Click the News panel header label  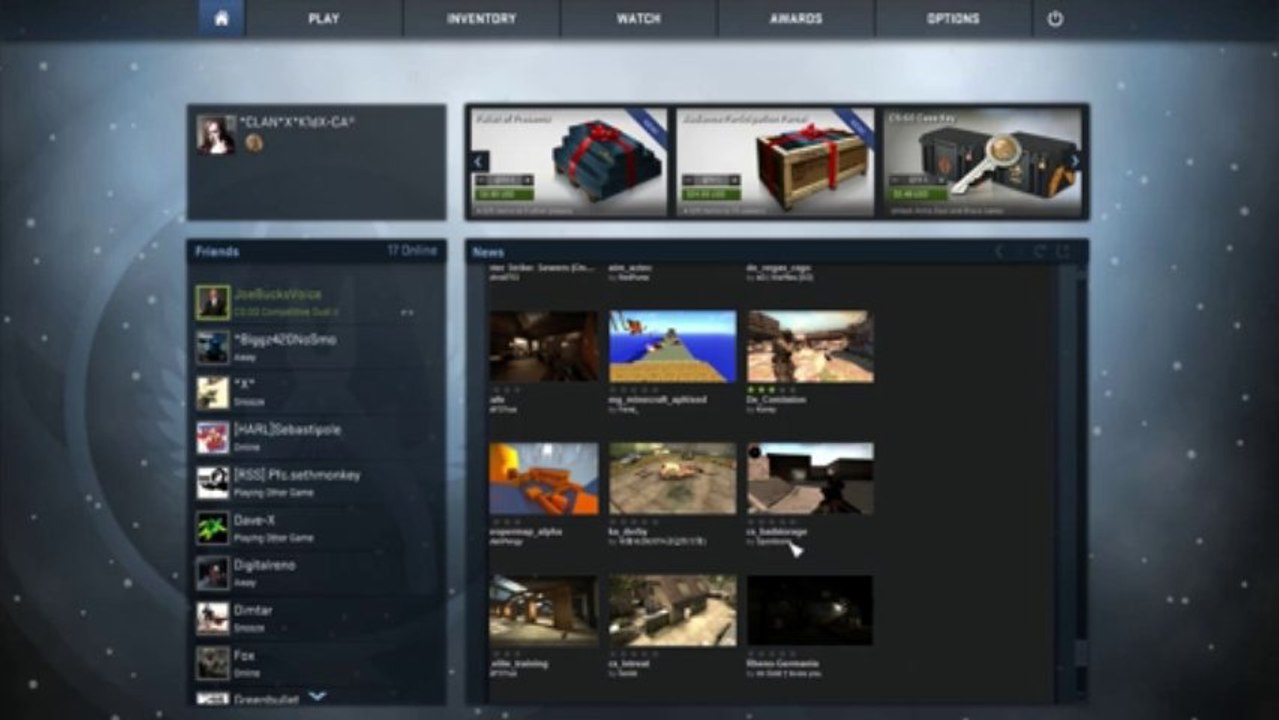point(489,253)
